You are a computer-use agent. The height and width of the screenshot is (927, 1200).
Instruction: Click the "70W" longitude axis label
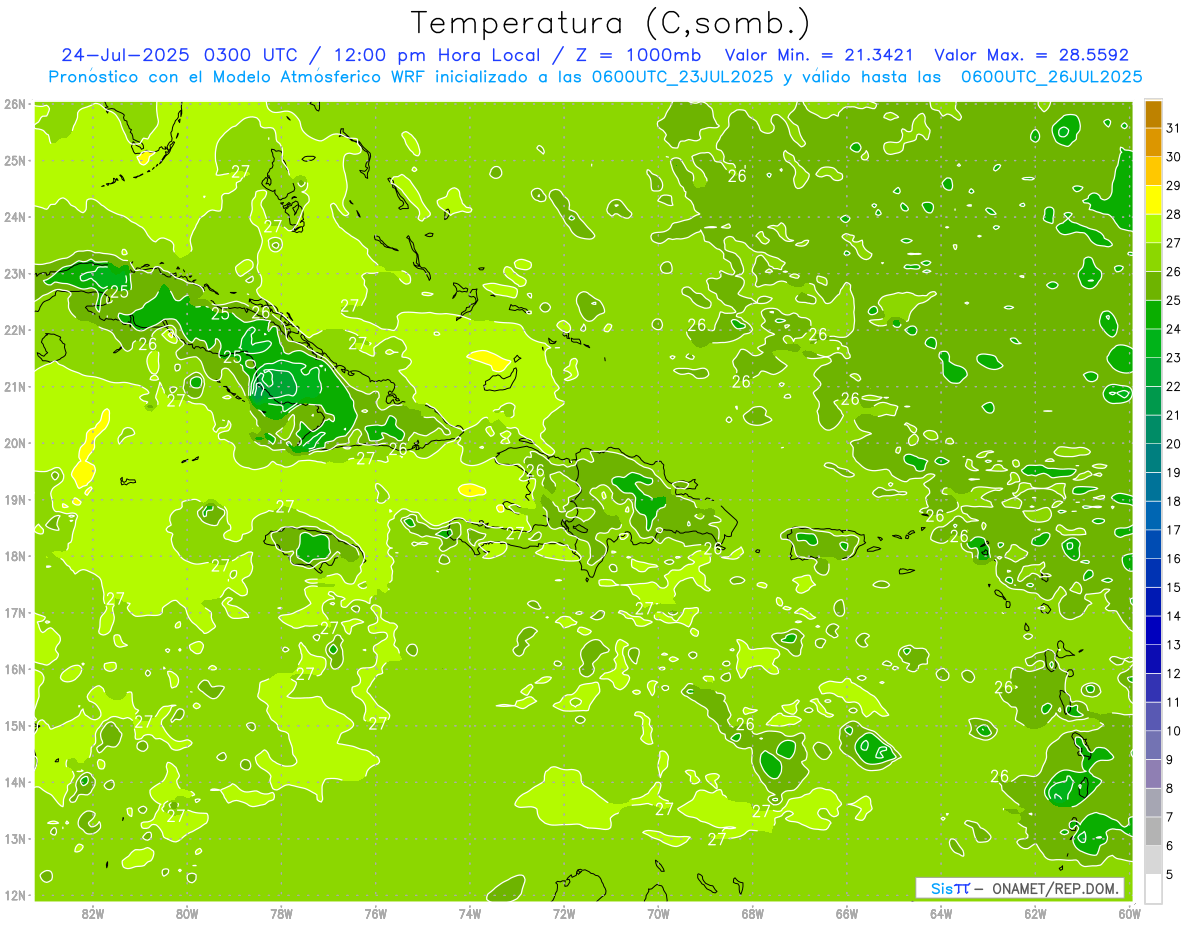[658, 913]
